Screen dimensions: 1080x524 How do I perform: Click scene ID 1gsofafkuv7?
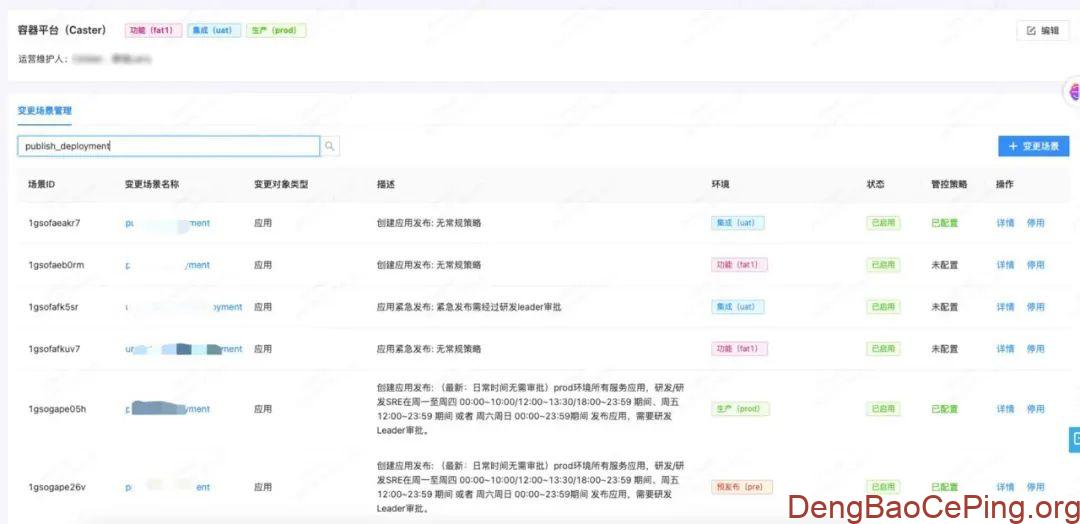click(54, 349)
